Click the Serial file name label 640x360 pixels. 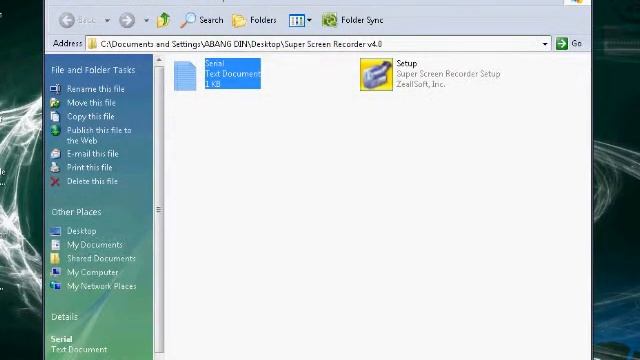(215, 63)
